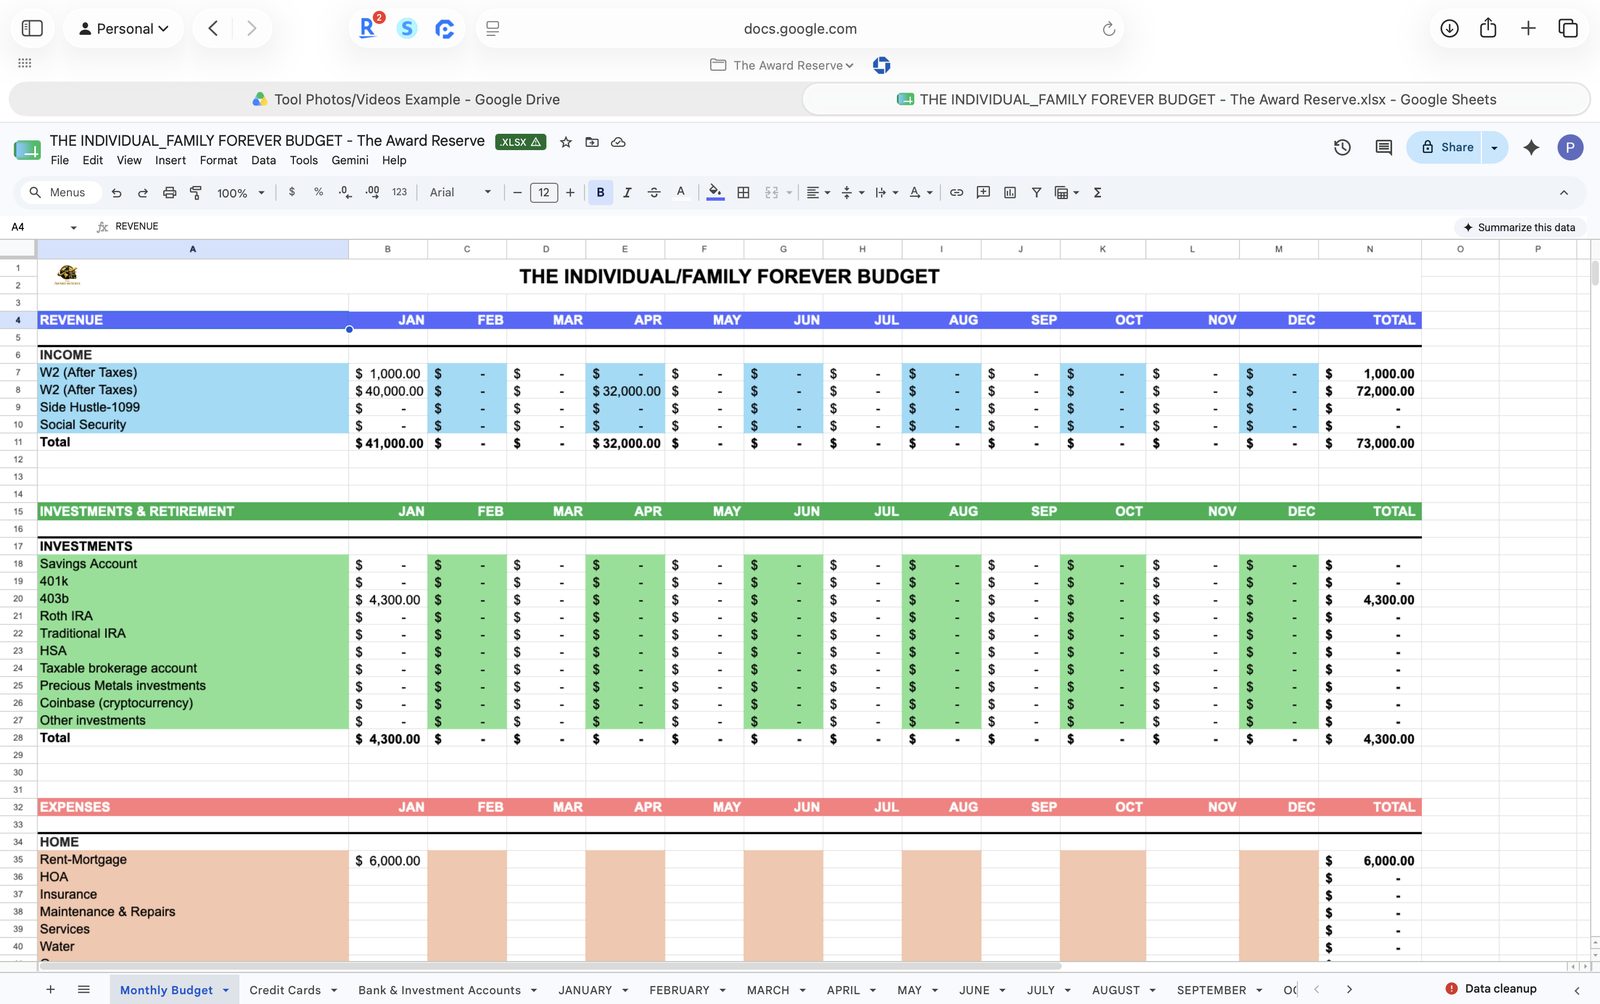Screen dimensions: 1600x1004
Task: Open the horizontal align dropdown
Action: (x=818, y=193)
